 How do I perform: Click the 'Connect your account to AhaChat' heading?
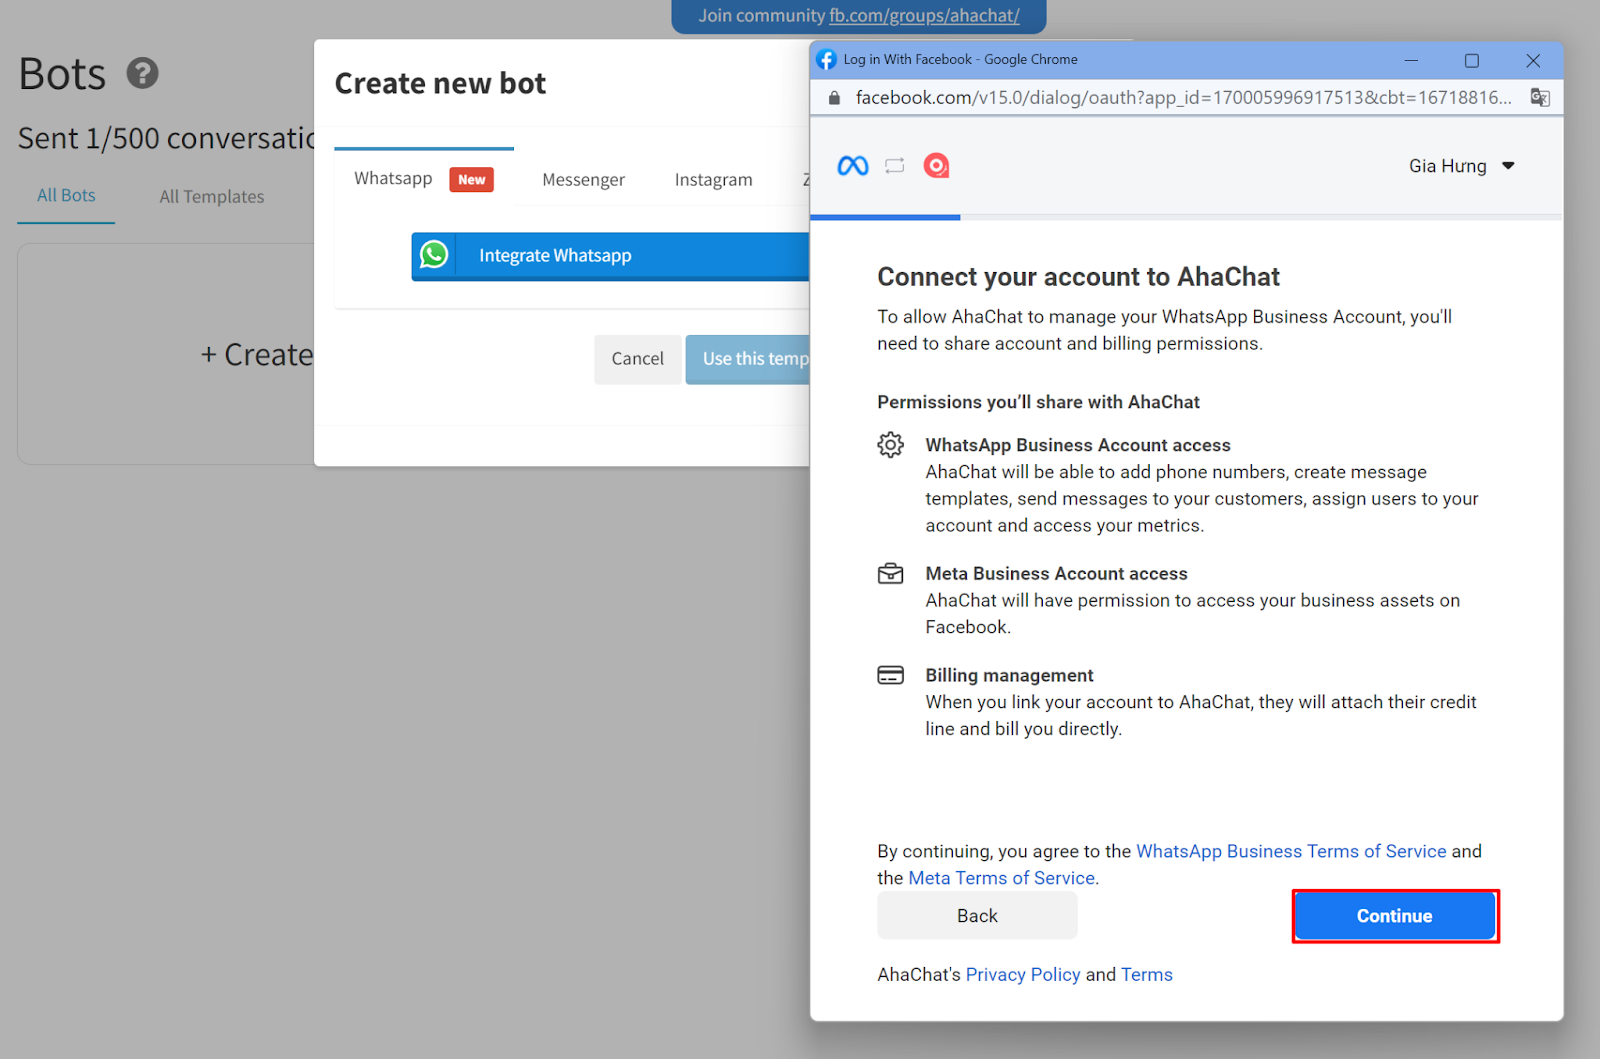pyautogui.click(x=1078, y=277)
